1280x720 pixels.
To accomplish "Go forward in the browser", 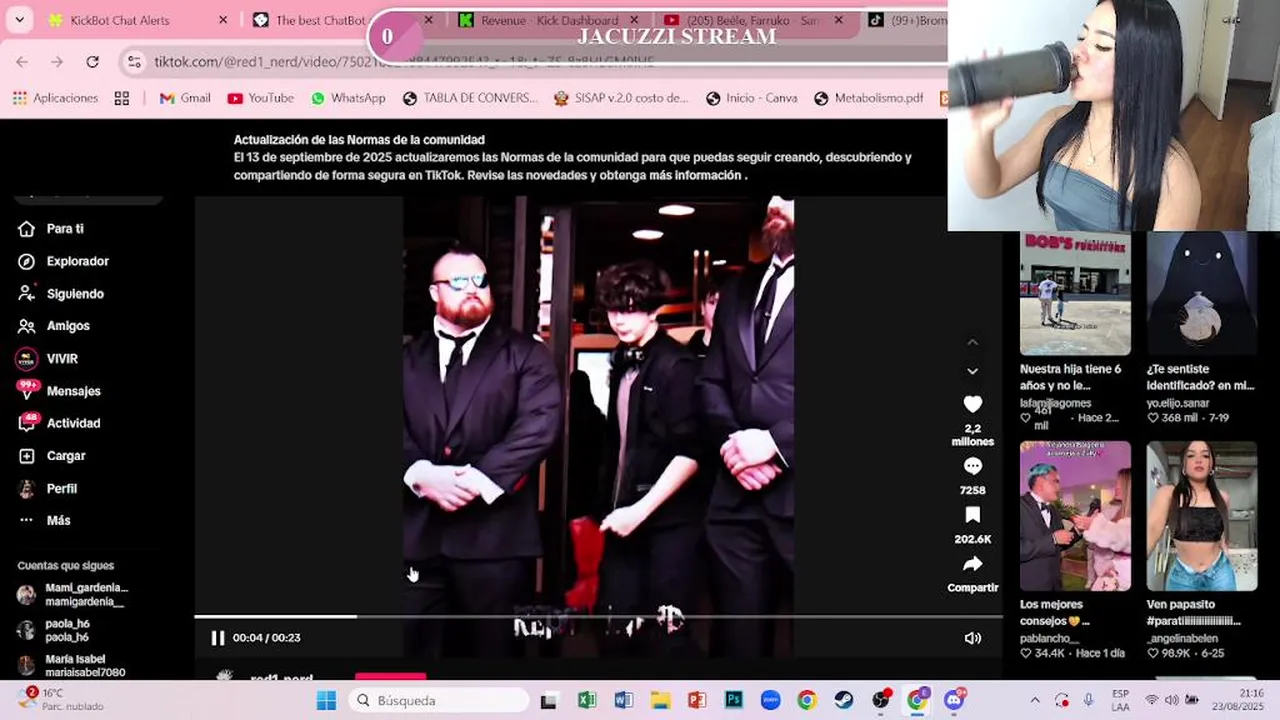I will tap(57, 62).
